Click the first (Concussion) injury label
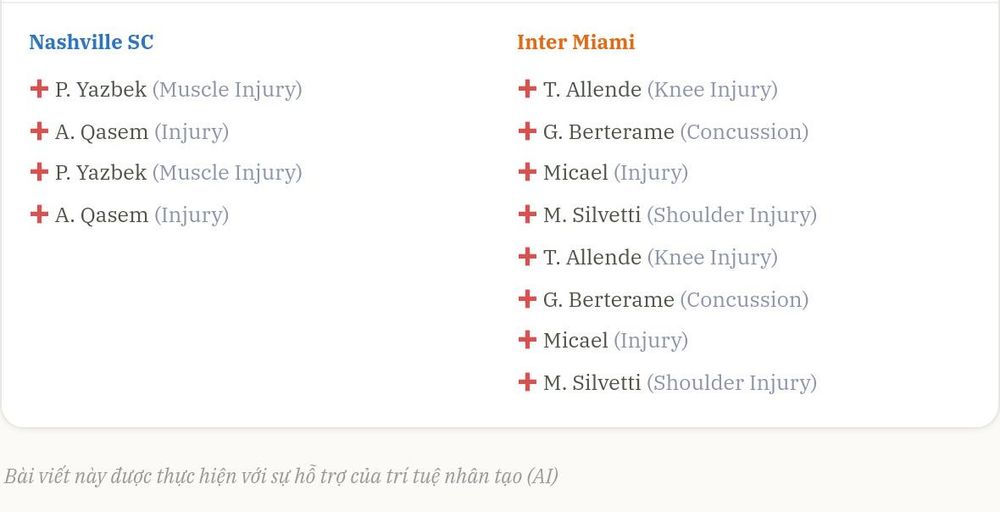The height and width of the screenshot is (512, 1000). 744,132
